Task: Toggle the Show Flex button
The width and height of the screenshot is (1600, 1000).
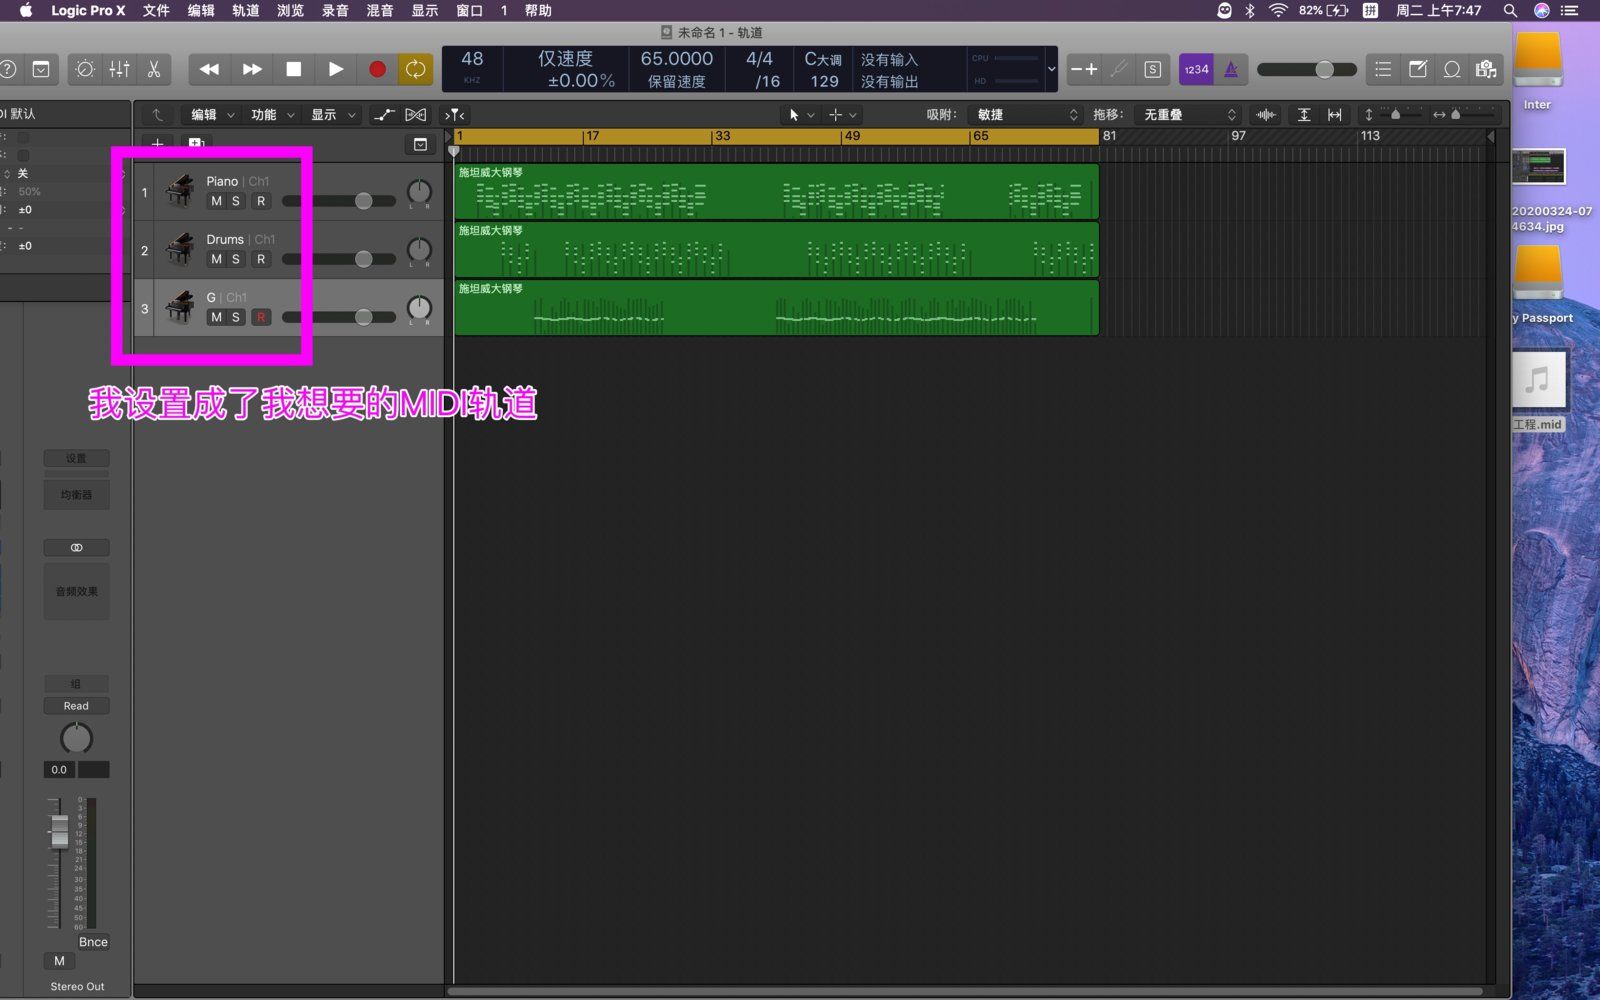Action: (416, 115)
